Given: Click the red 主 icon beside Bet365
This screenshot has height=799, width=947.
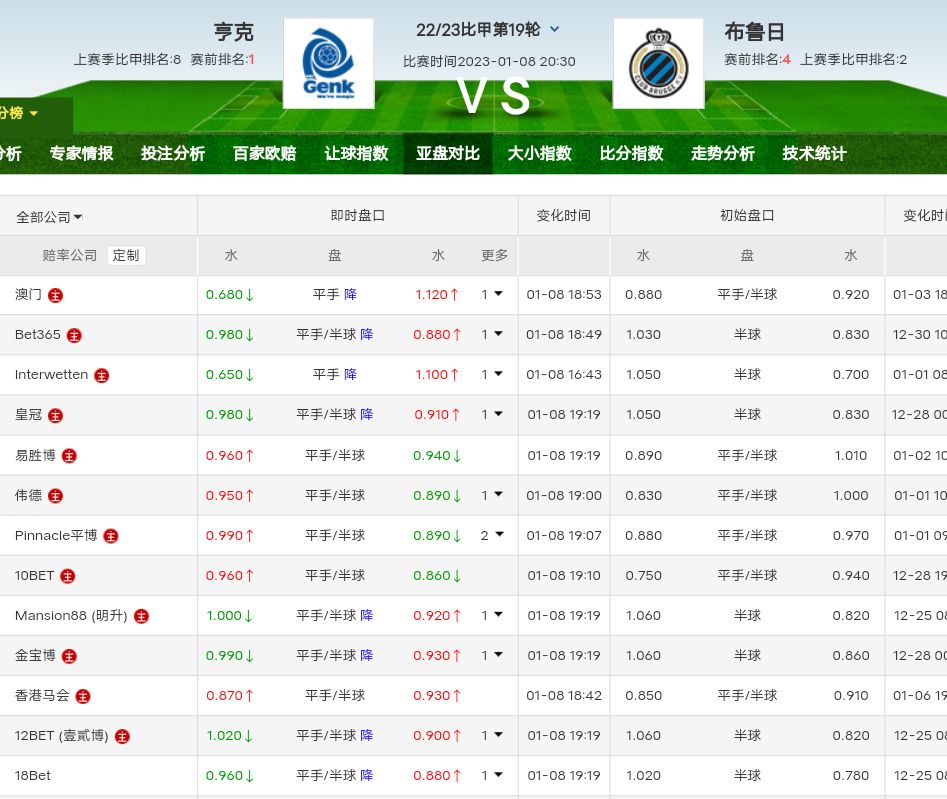Looking at the screenshot, I should coord(74,336).
